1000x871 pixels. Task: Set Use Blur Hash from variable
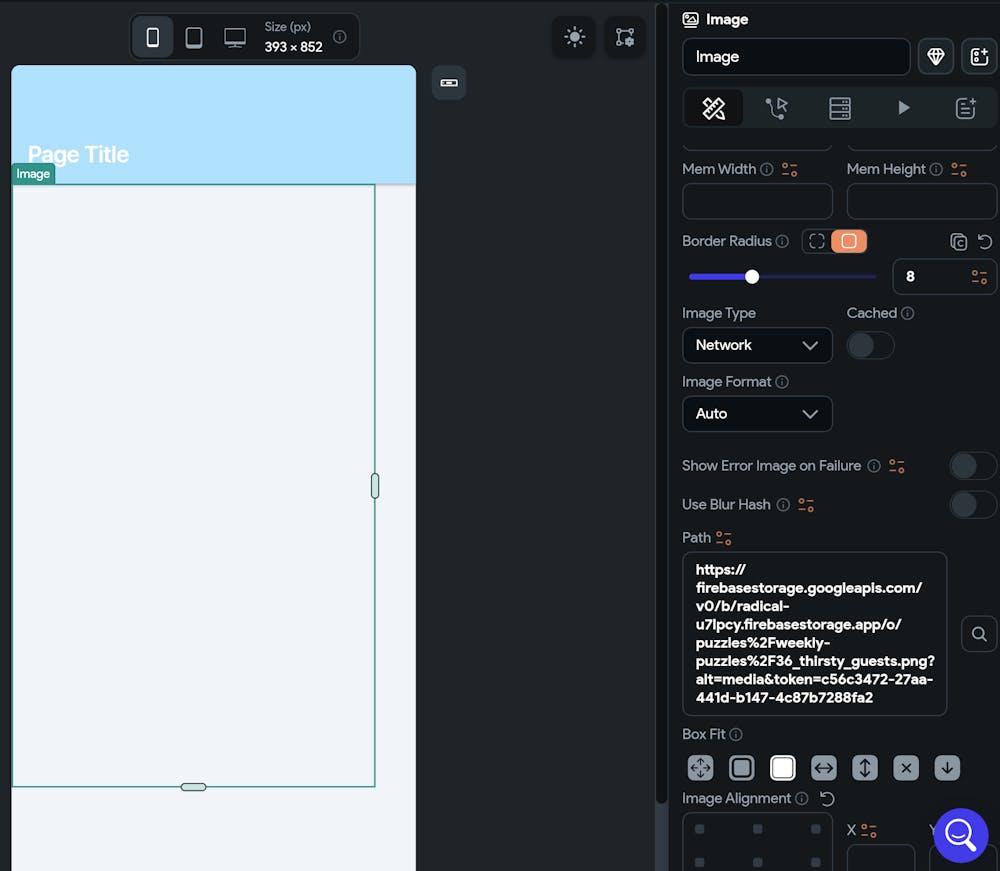tap(806, 505)
